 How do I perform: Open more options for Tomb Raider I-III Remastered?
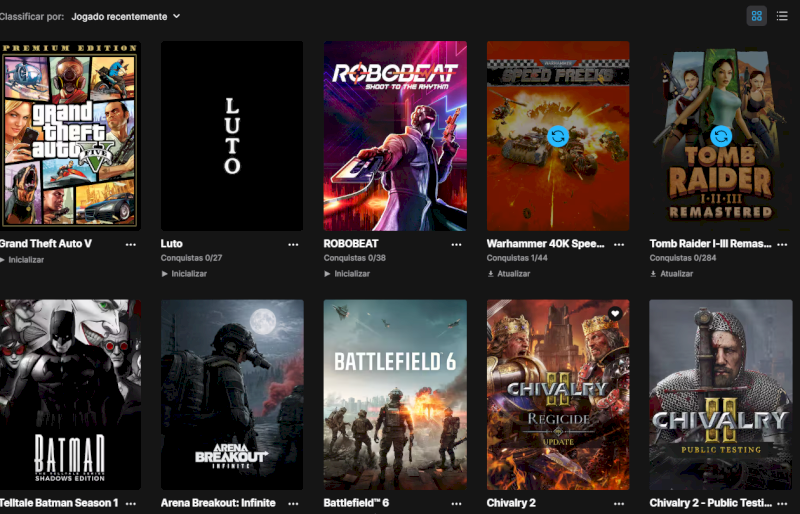(782, 244)
